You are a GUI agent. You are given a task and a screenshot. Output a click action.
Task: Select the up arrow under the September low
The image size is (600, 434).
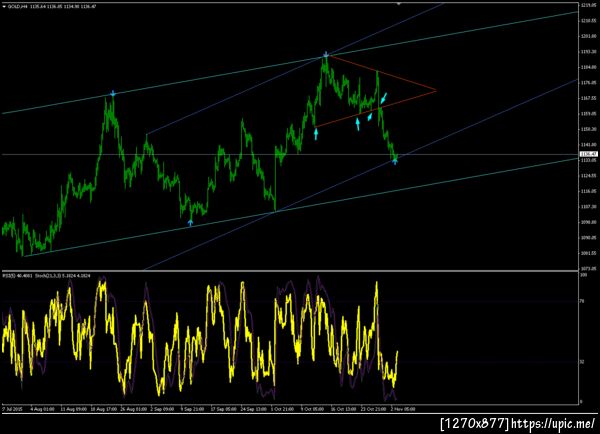pyautogui.click(x=191, y=222)
